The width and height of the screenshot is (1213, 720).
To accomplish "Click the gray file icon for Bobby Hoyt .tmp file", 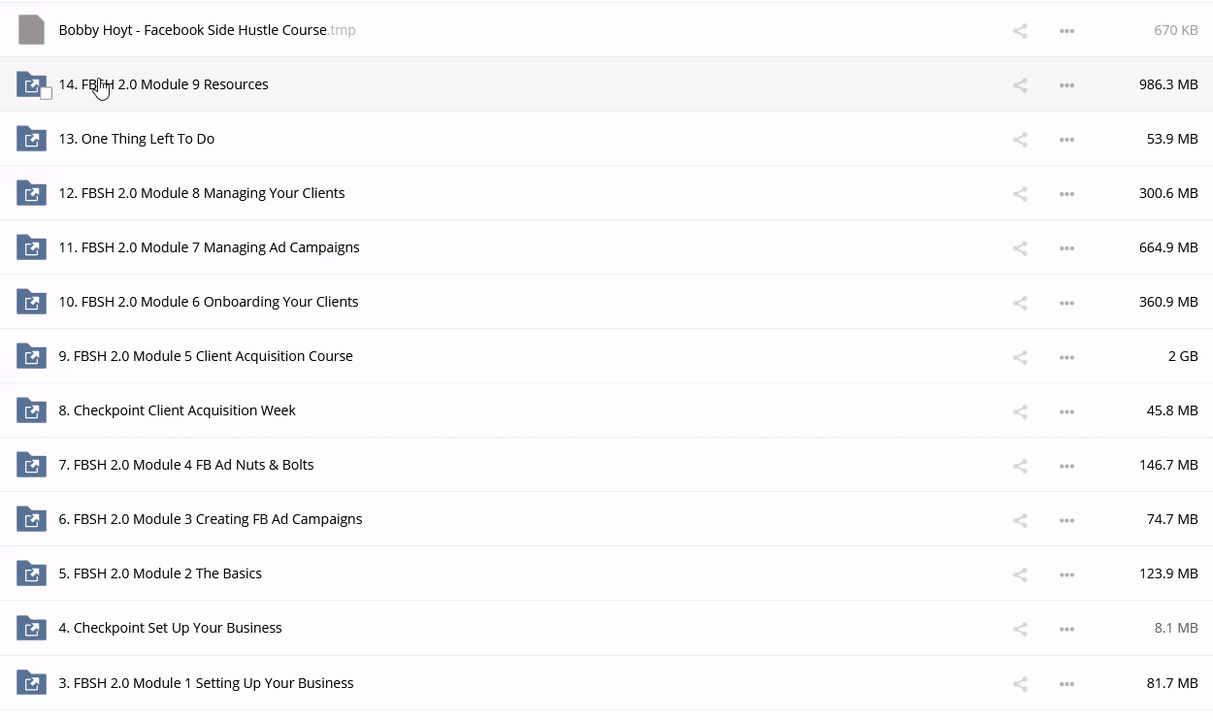I will [x=31, y=30].
